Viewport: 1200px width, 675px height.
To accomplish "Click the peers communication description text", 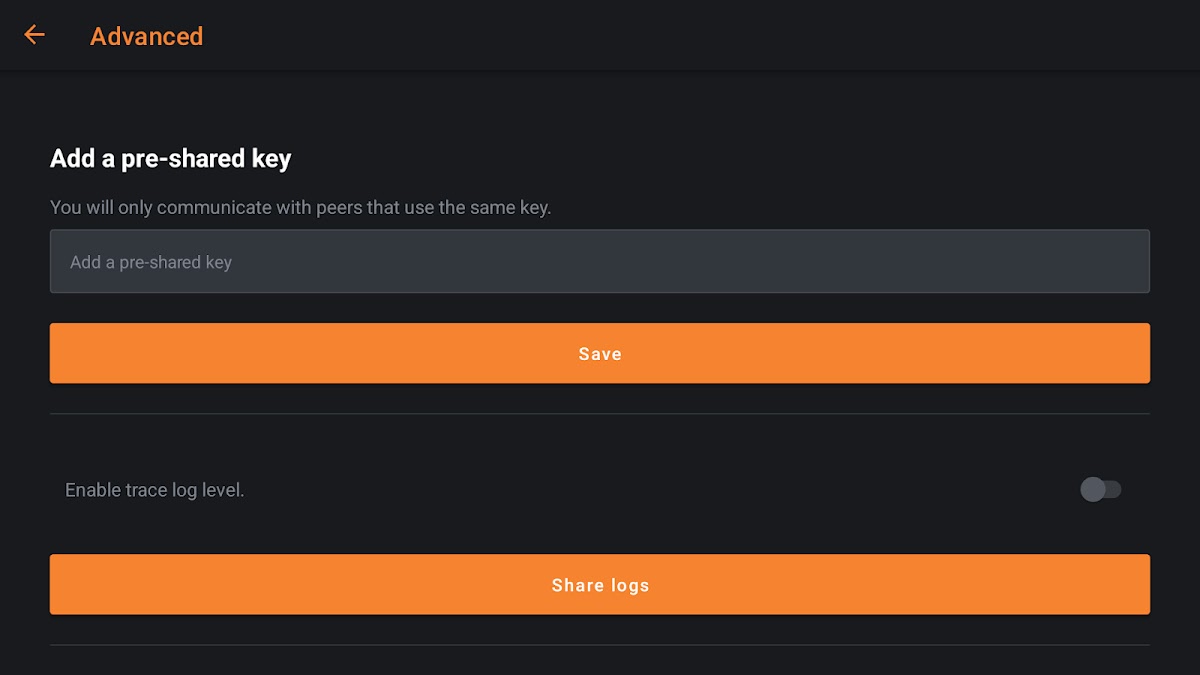I will pos(300,208).
